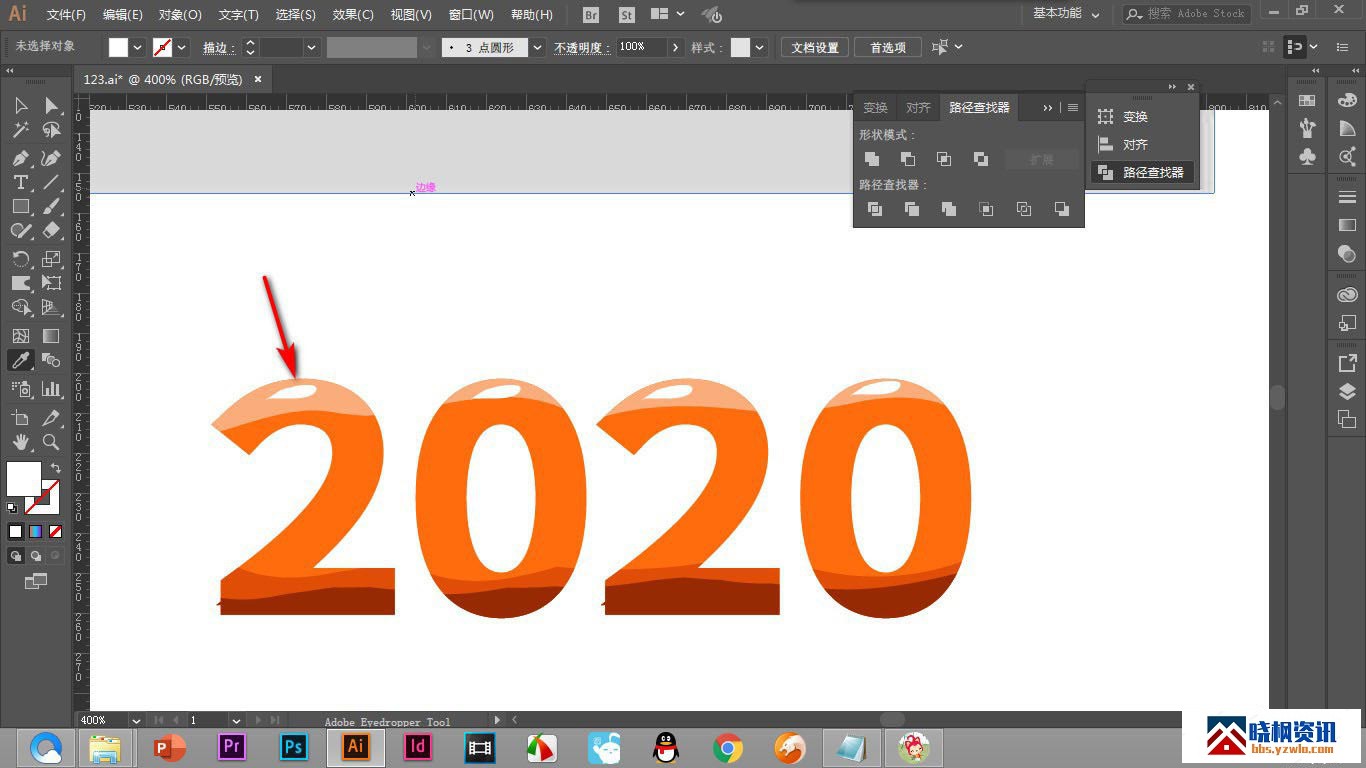Screen dimensions: 1366x768
Task: Open the zoom level 400% dropdown
Action: [135, 720]
